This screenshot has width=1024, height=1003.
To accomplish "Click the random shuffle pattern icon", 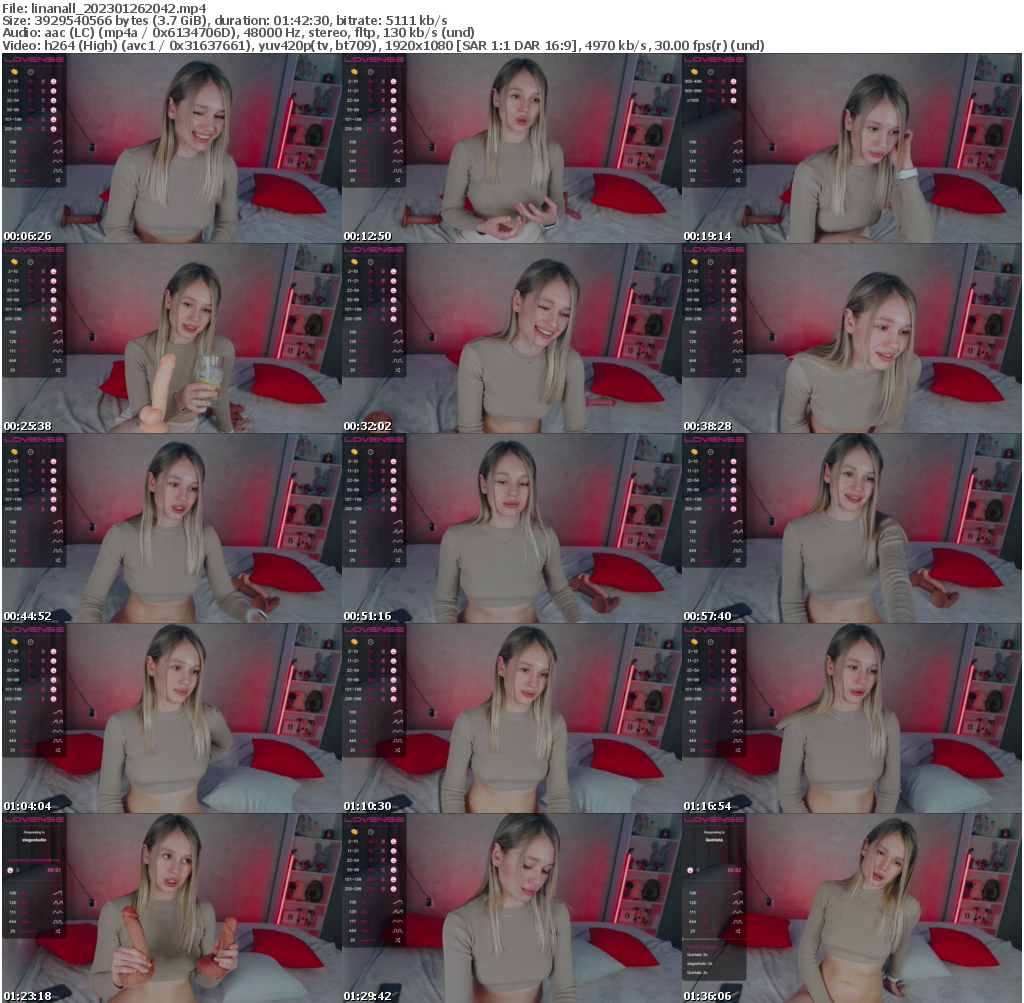I will [57, 180].
